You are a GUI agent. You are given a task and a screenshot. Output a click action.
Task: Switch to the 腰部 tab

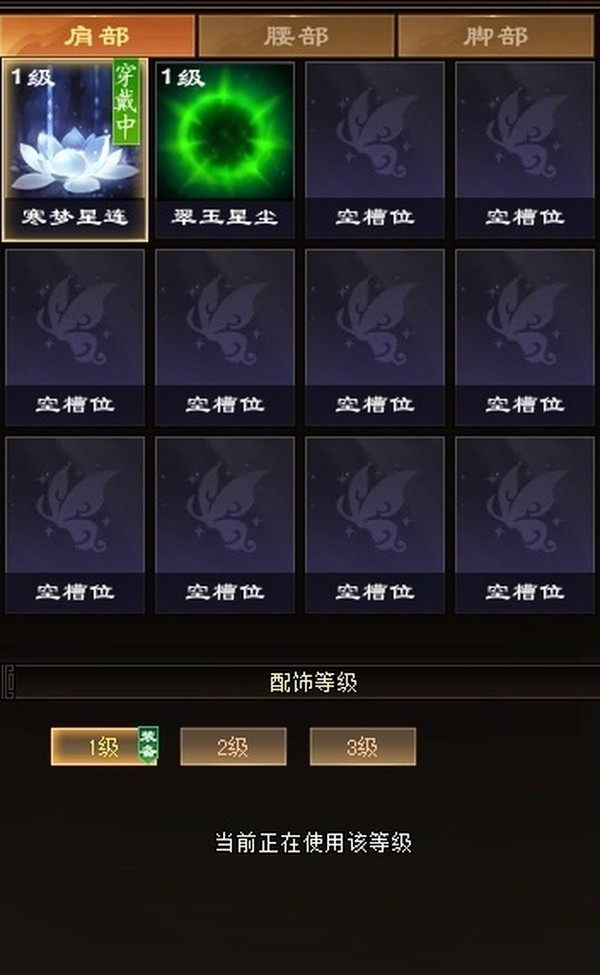(296, 35)
